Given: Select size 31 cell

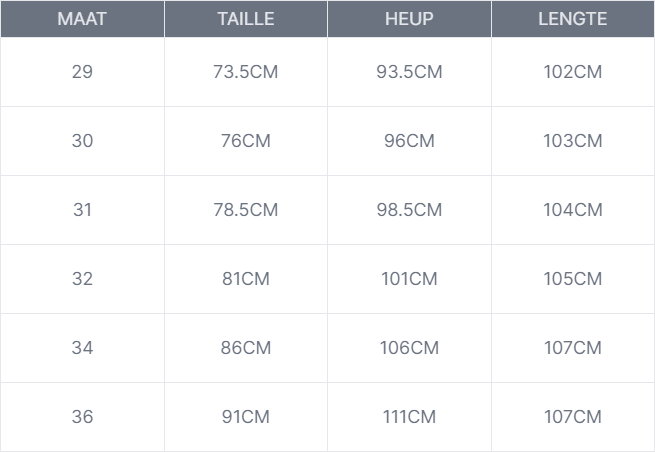Looking at the screenshot, I should pyautogui.click(x=82, y=210).
